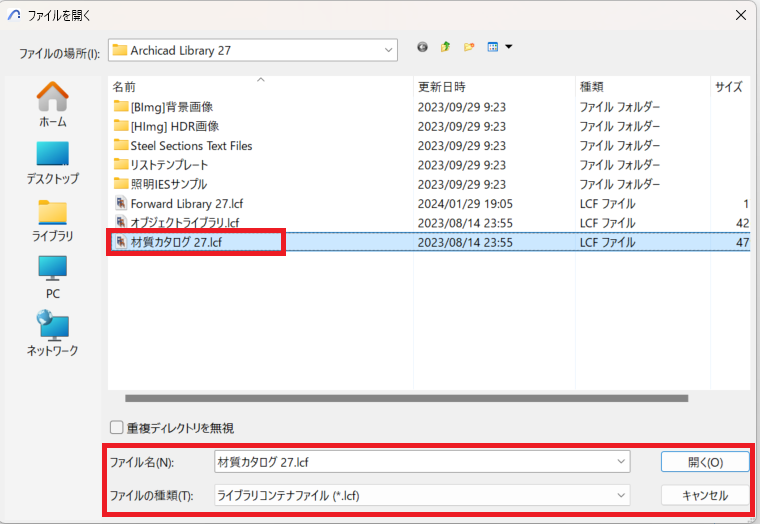This screenshot has height=524, width=760.
Task: Select the リストテンプレート folder icon
Action: pyautogui.click(x=121, y=164)
